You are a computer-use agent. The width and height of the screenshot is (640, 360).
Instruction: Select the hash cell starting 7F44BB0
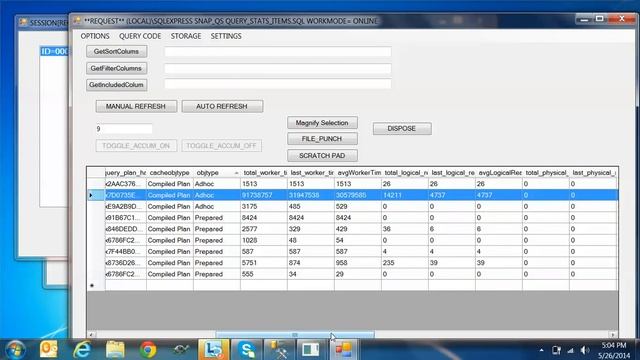pos(126,251)
